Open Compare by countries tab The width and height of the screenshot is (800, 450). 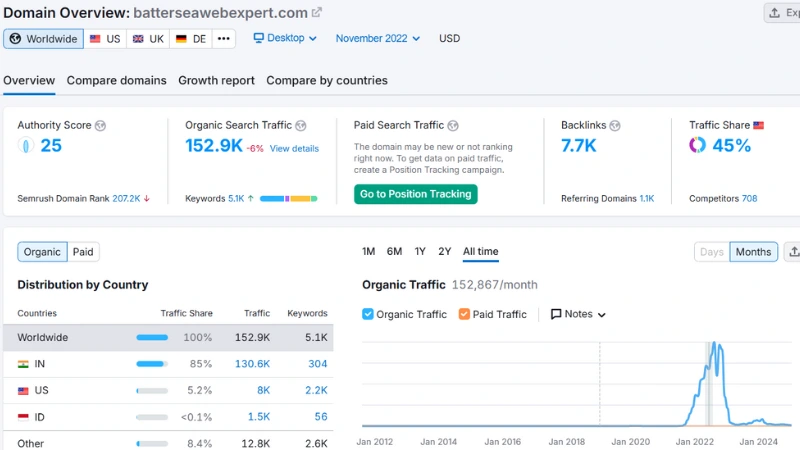tap(327, 81)
